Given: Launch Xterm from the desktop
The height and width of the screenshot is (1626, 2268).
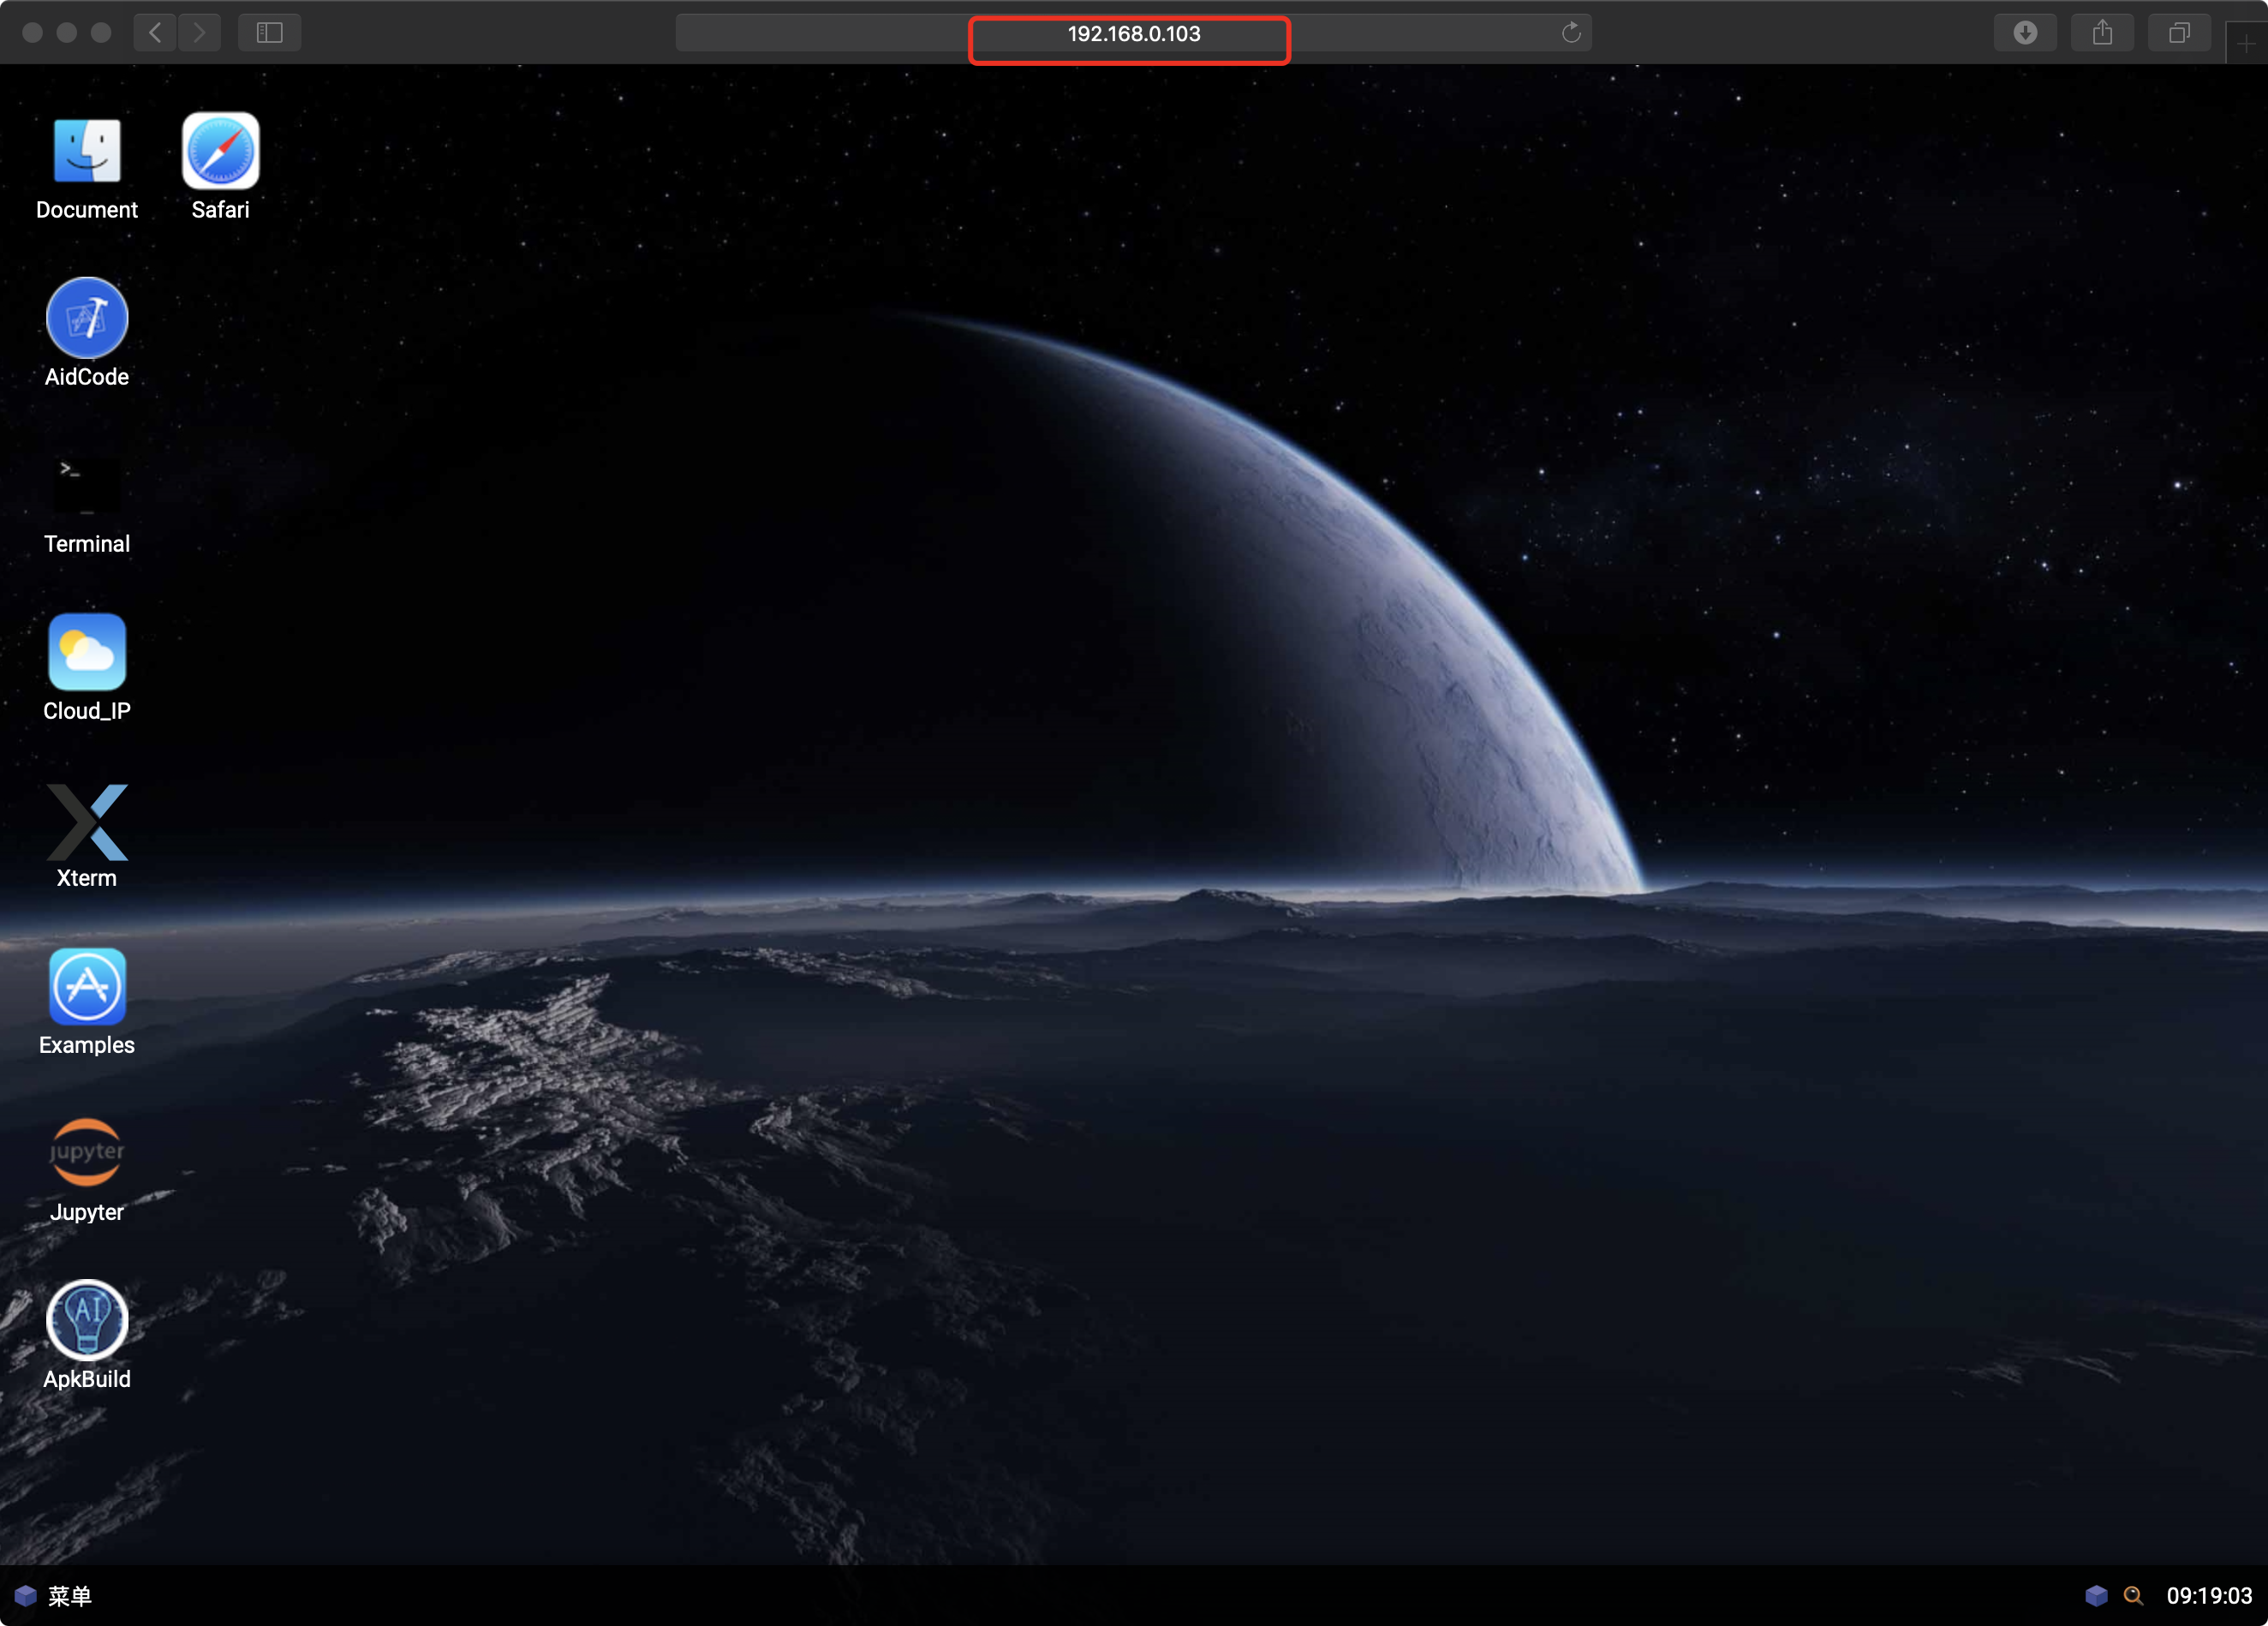Looking at the screenshot, I should (87, 822).
